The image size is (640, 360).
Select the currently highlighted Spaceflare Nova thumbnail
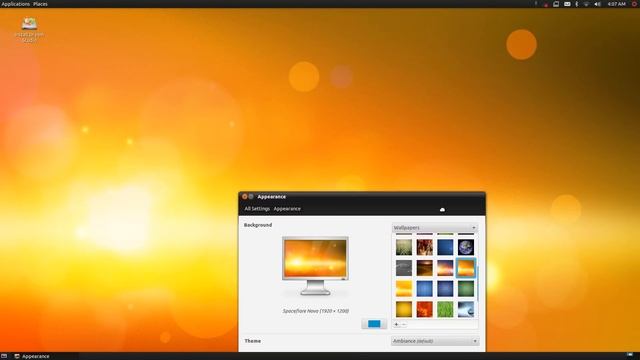tap(466, 268)
